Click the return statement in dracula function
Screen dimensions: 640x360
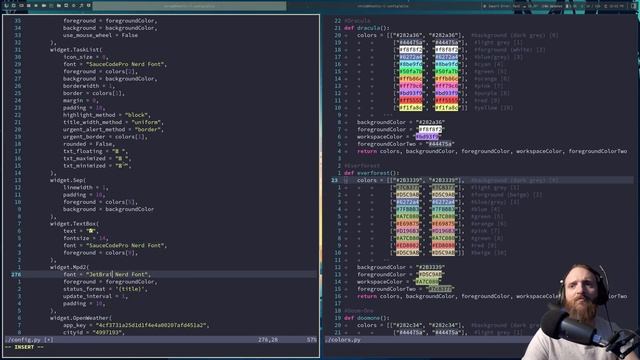tap(492, 151)
